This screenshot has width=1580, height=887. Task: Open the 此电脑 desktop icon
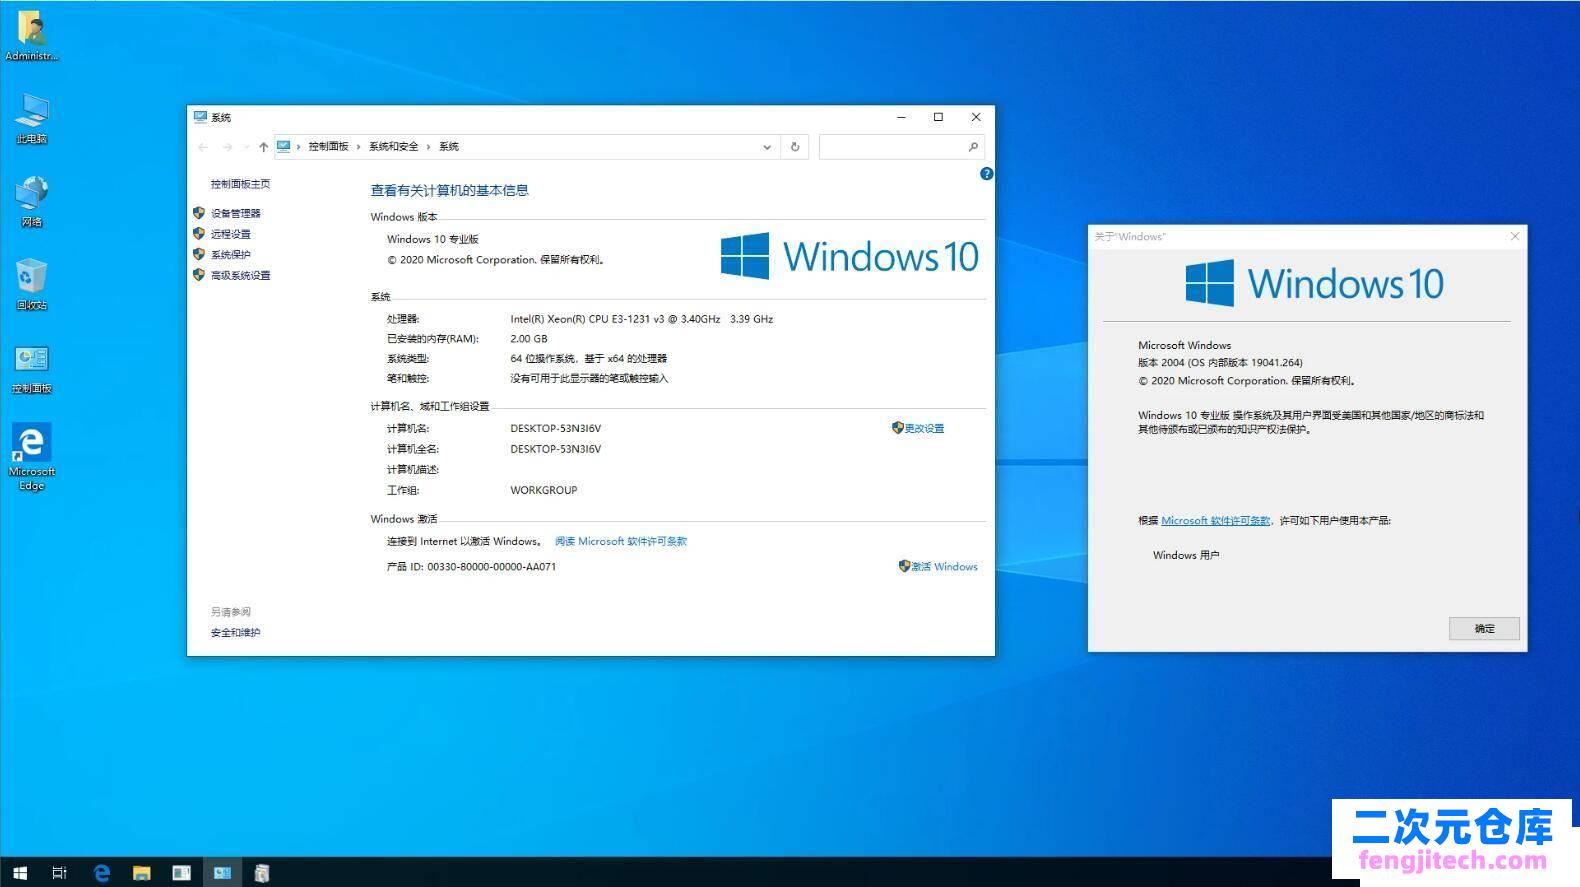(x=32, y=119)
